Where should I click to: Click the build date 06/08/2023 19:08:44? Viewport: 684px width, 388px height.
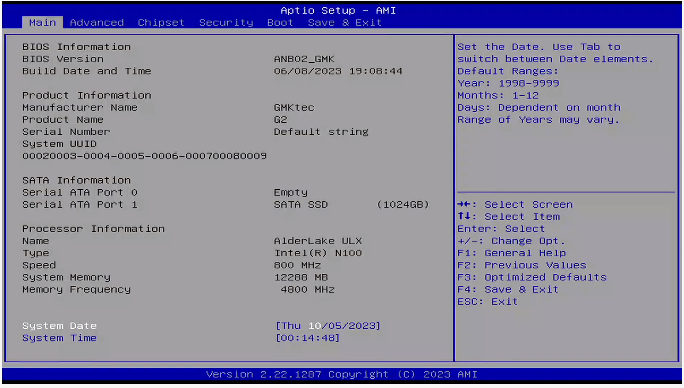pyautogui.click(x=338, y=71)
